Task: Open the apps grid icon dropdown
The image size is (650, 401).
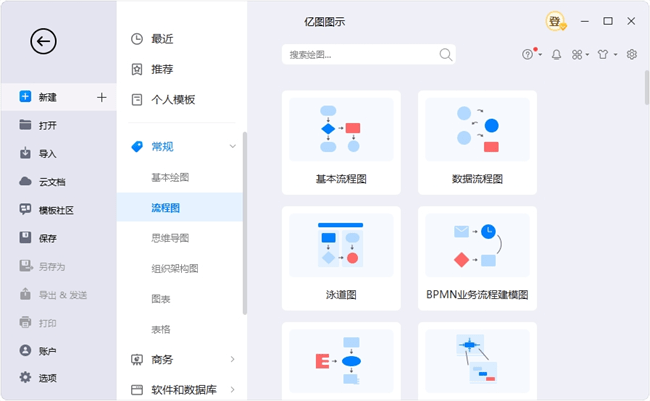Action: [x=578, y=54]
